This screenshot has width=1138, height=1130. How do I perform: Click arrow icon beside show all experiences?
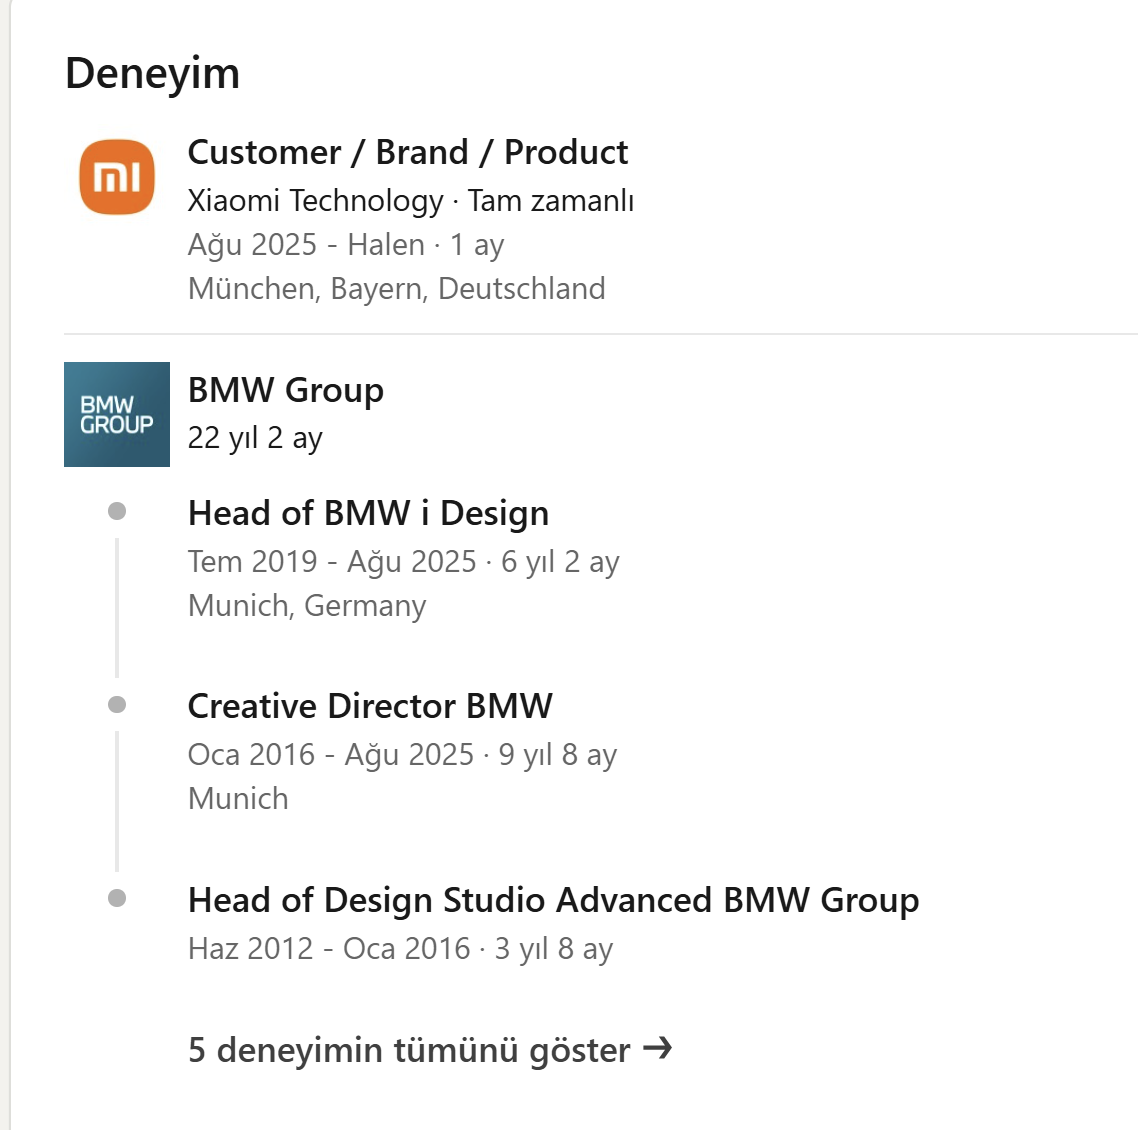click(x=657, y=1049)
